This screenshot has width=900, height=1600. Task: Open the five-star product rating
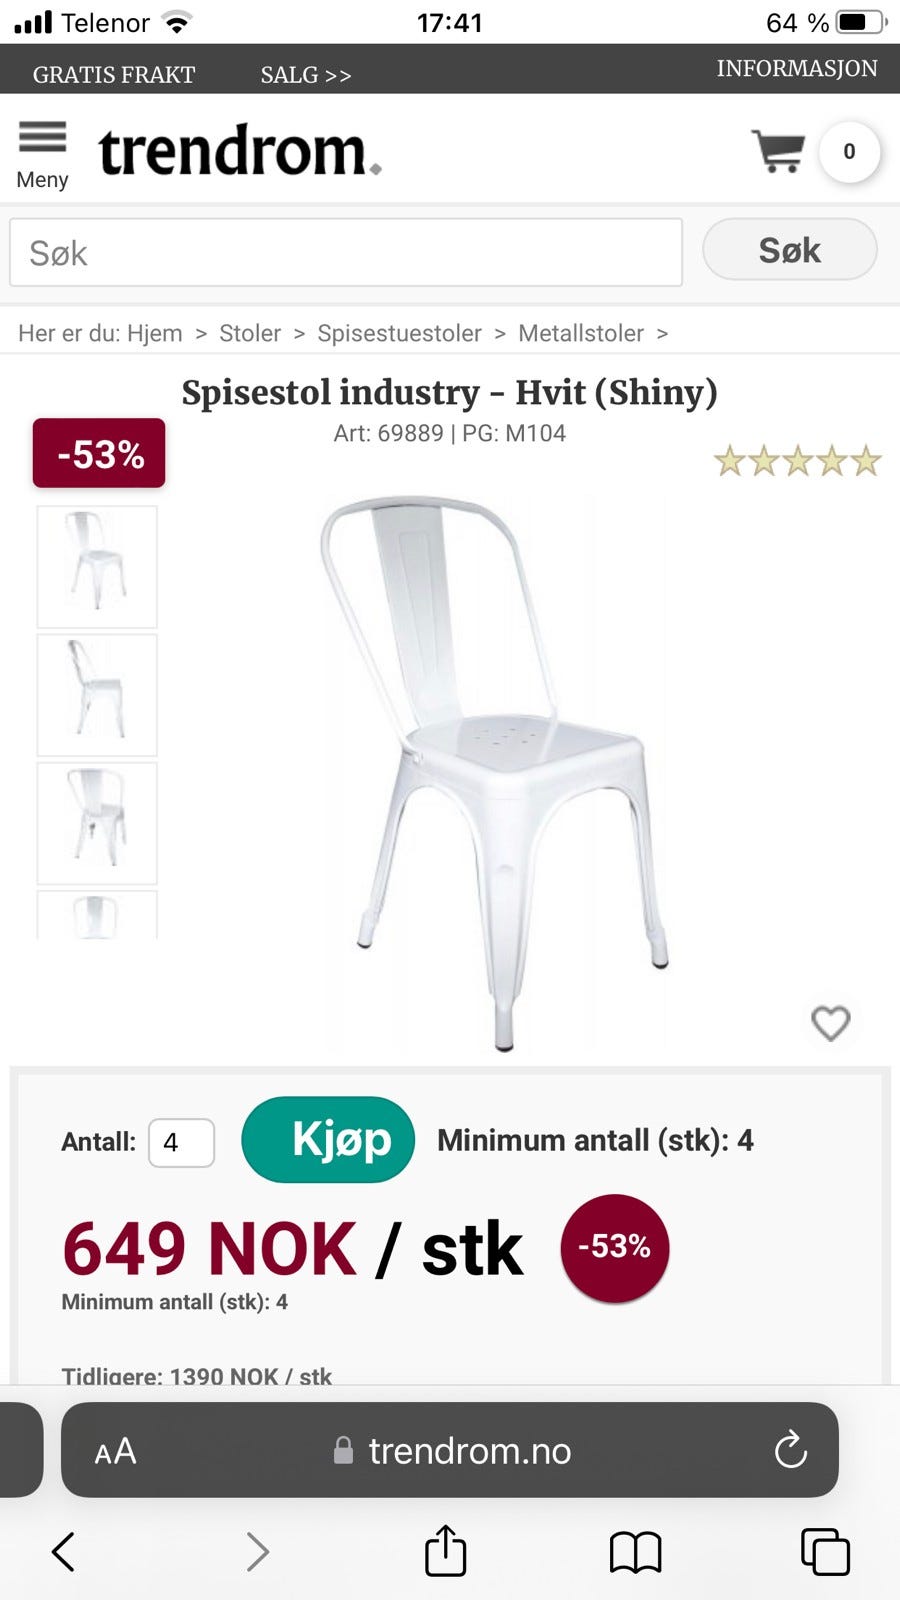(796, 461)
